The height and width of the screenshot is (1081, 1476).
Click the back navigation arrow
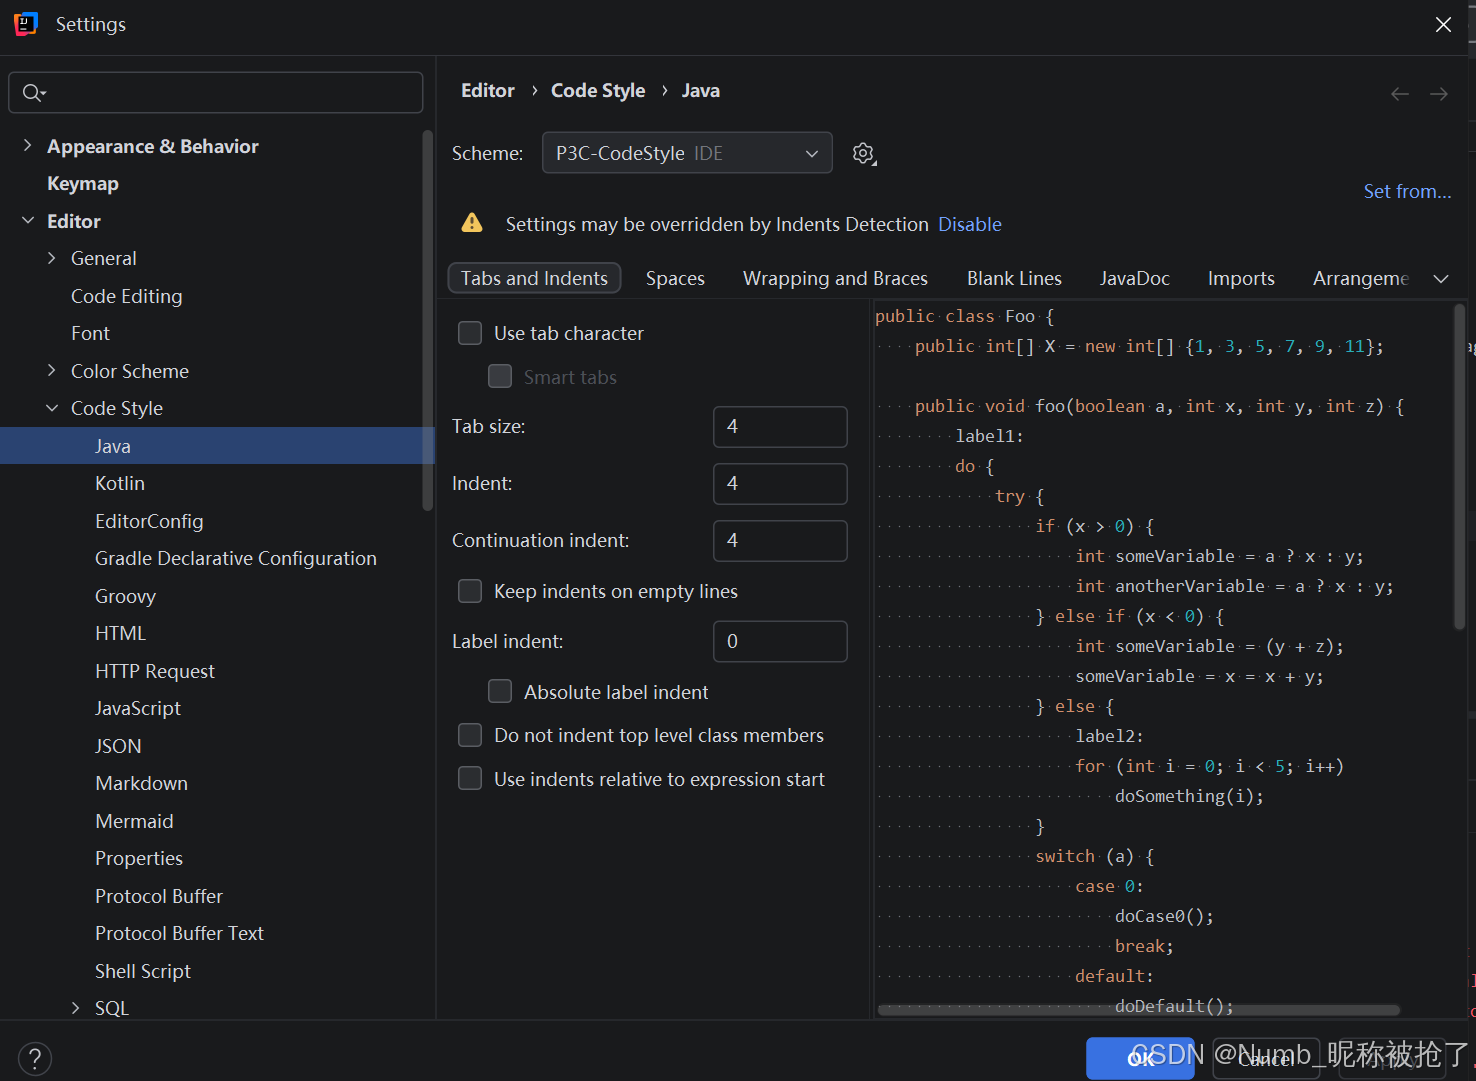tap(1400, 94)
